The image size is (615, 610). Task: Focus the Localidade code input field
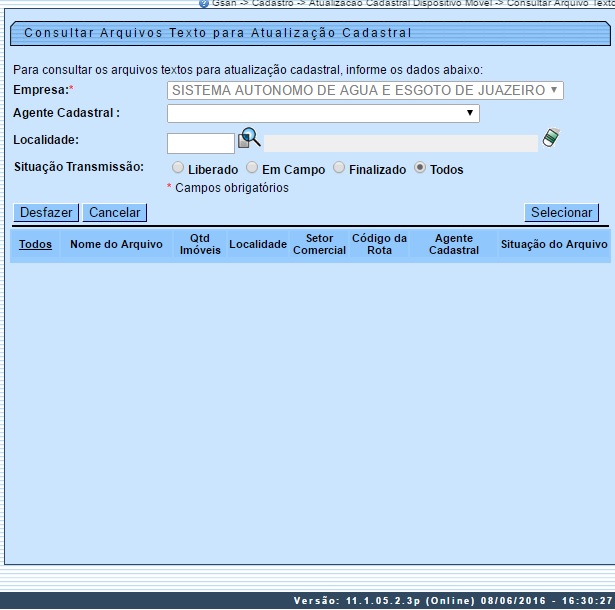point(200,143)
